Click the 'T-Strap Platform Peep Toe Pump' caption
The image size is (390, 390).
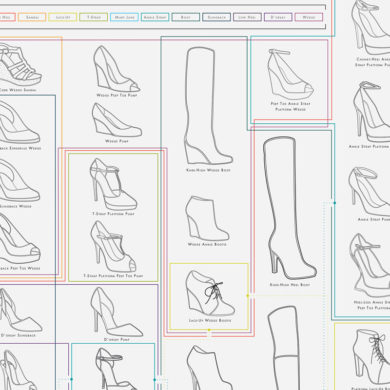click(113, 276)
